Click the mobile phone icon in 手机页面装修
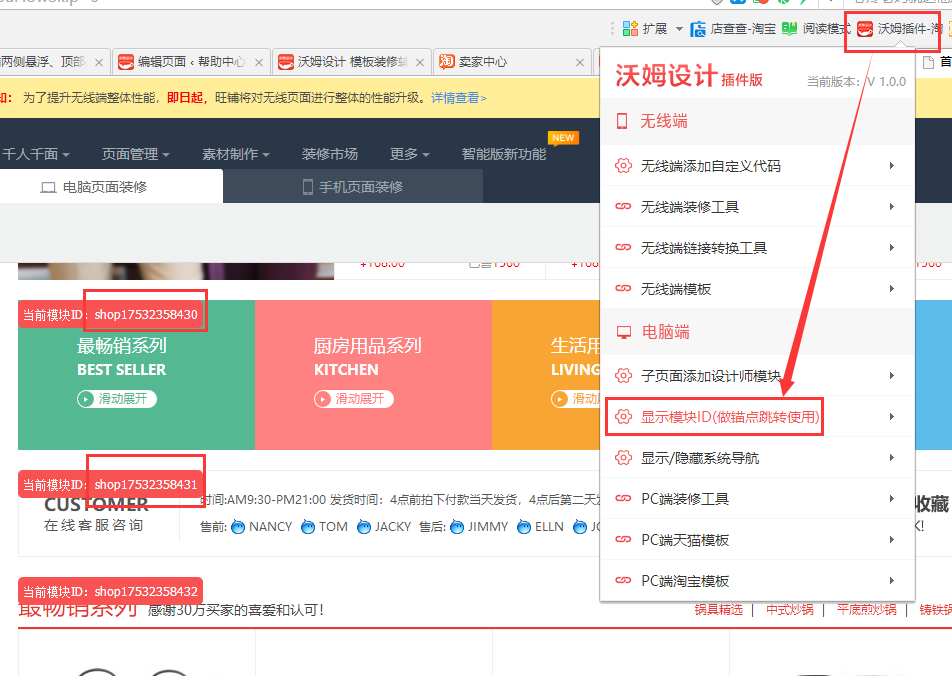This screenshot has height=676, width=952. coord(308,186)
